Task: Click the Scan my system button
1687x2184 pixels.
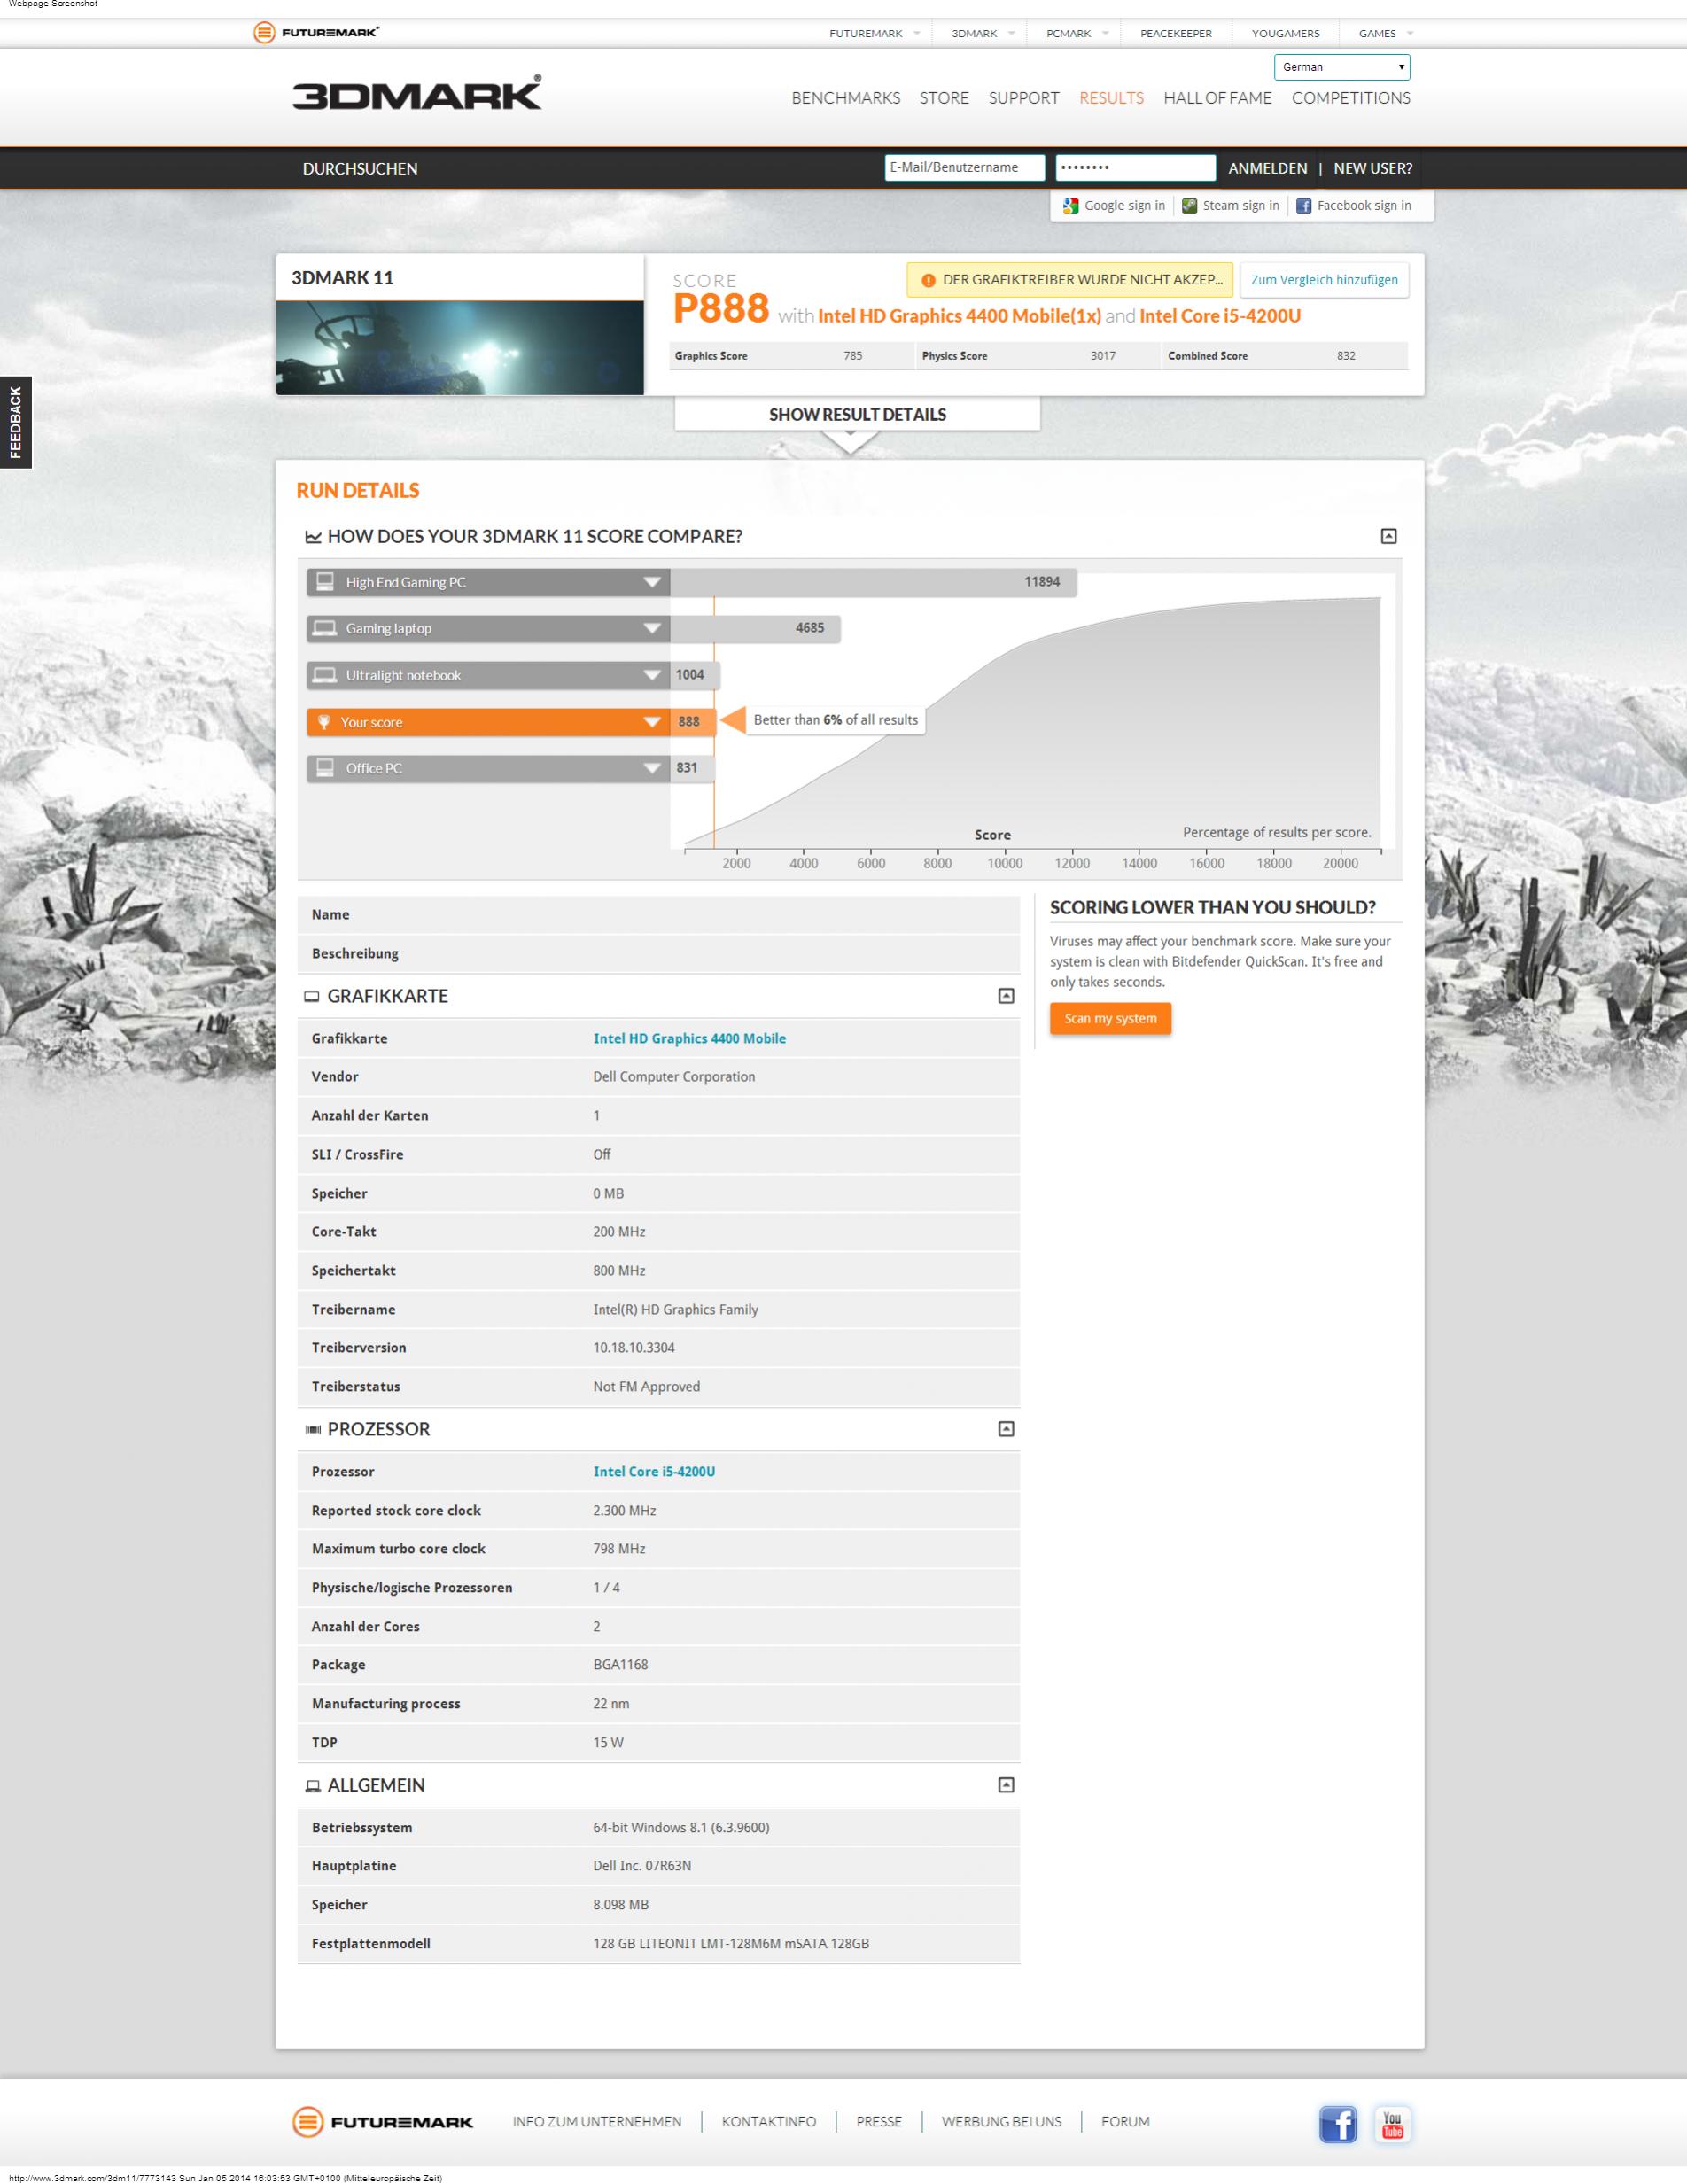Action: [1110, 1018]
